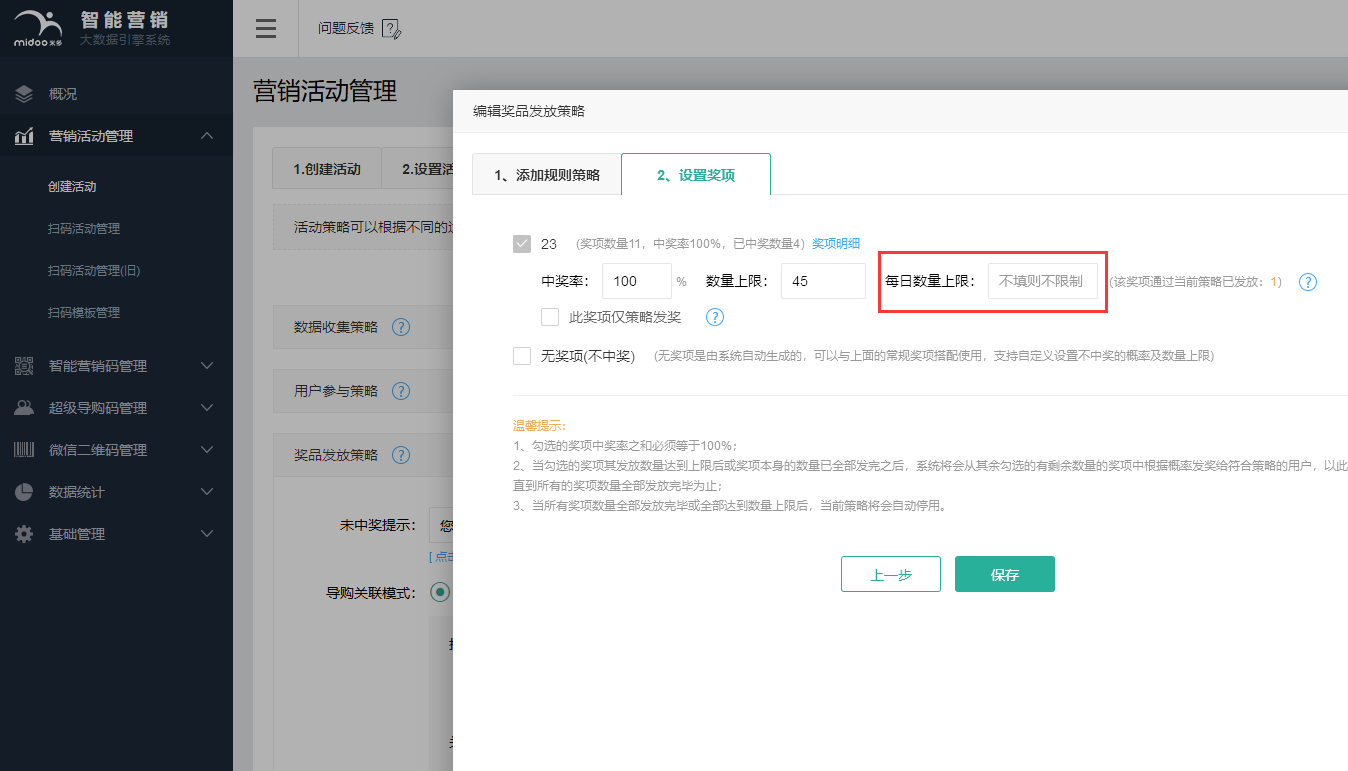The width and height of the screenshot is (1348, 771).
Task: Click help icon beside 用户参与策略
Action: 401,391
